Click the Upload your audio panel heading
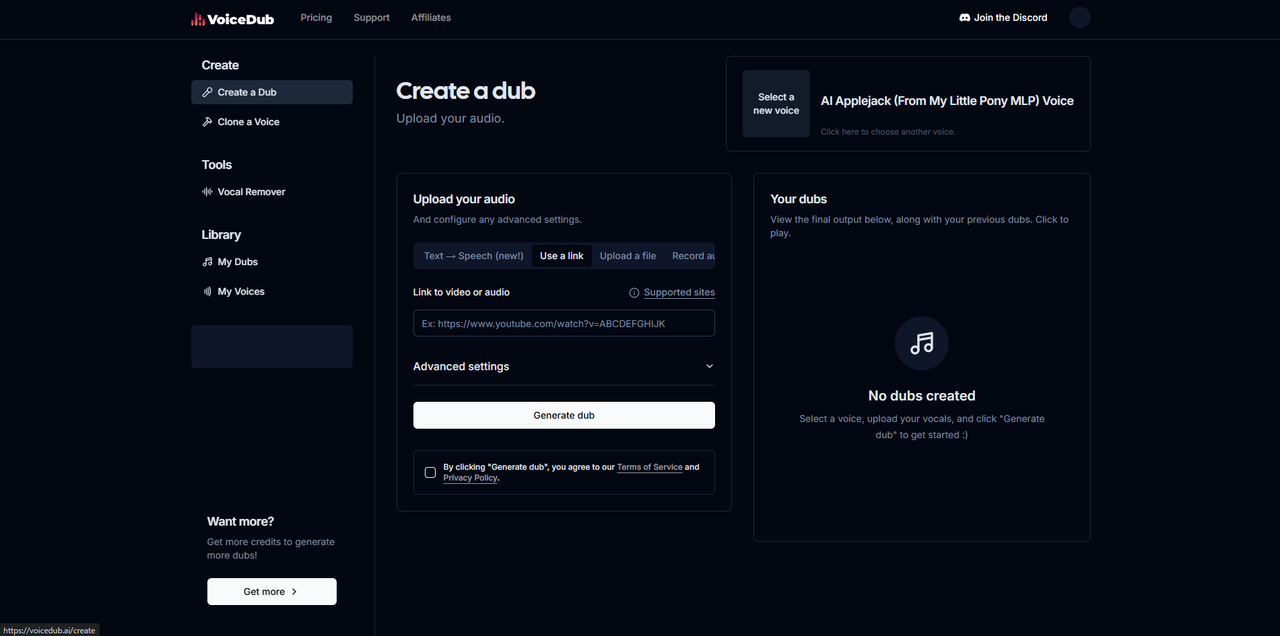 (x=464, y=199)
